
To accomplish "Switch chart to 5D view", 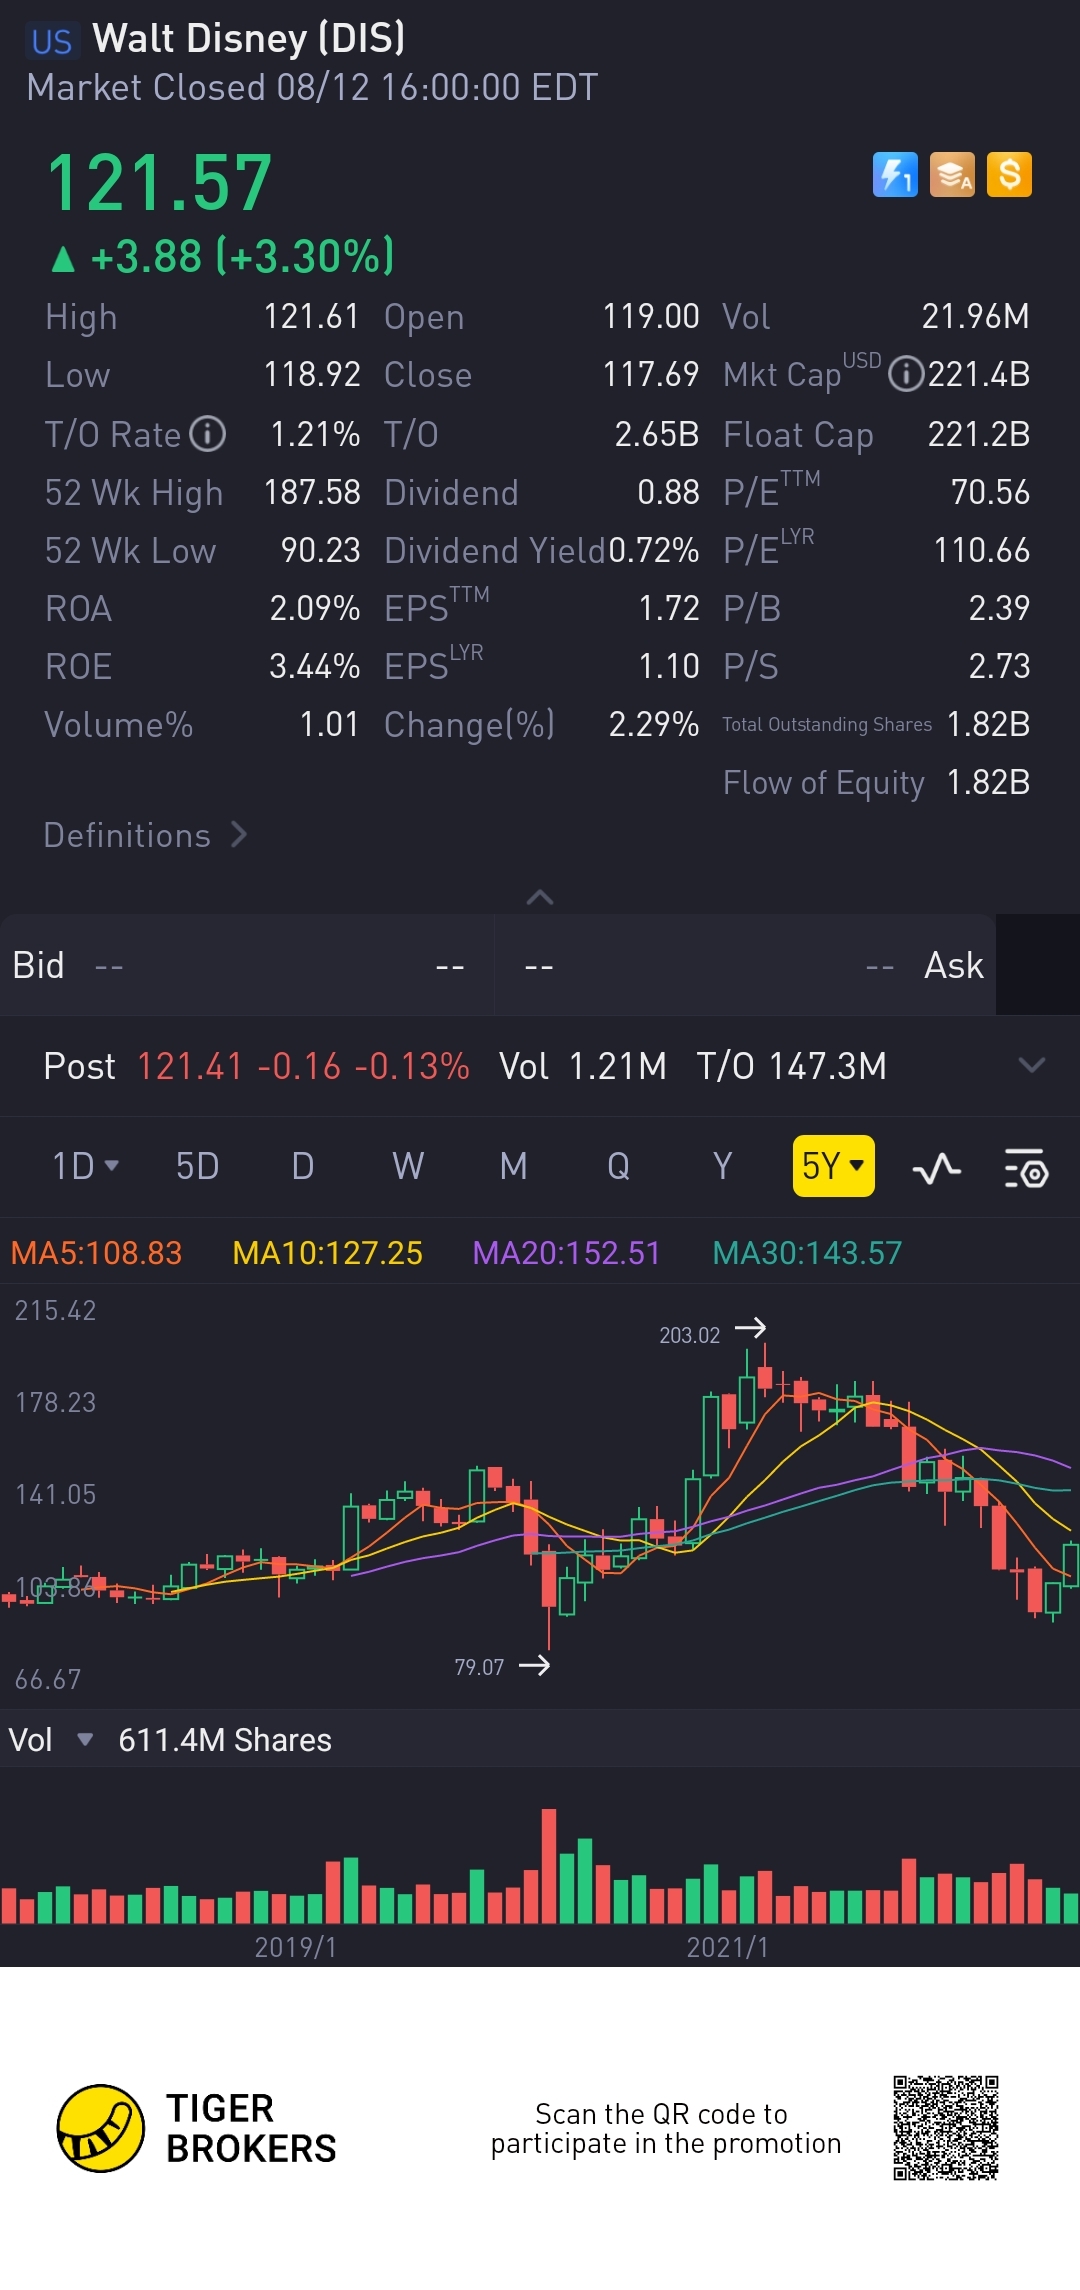I will click(x=197, y=1166).
